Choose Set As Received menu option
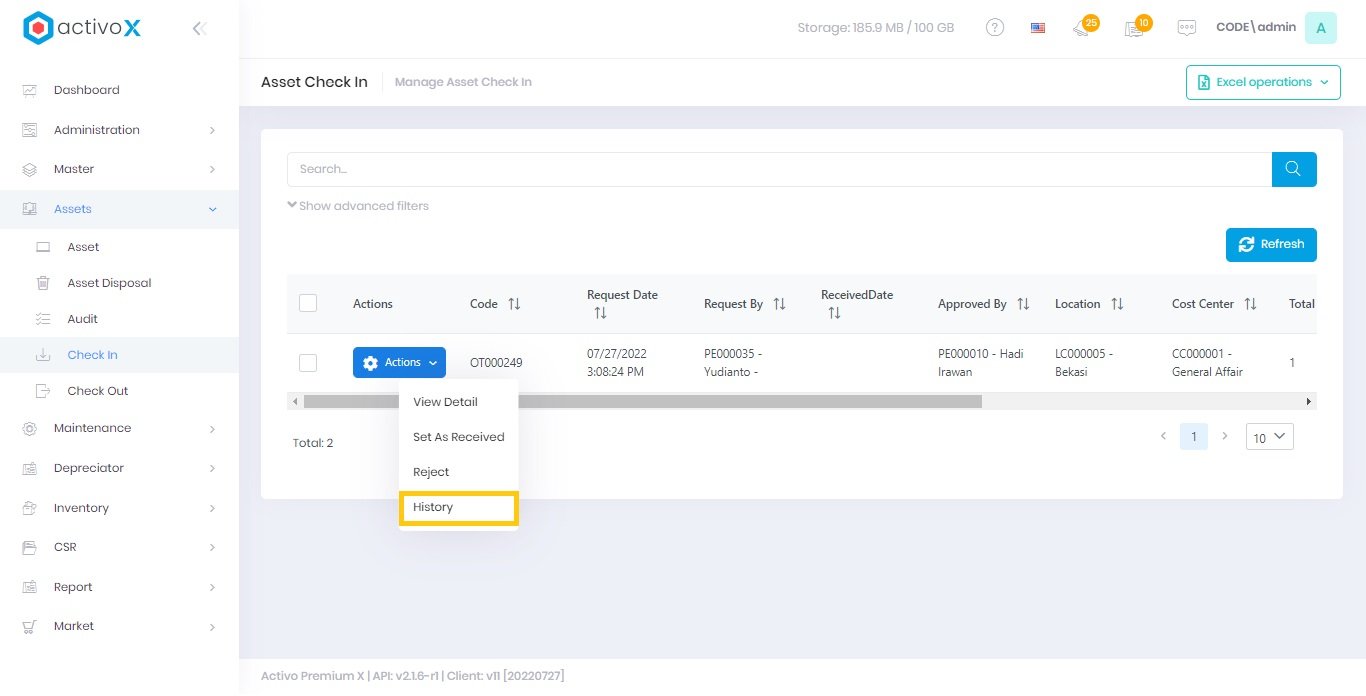 point(458,437)
